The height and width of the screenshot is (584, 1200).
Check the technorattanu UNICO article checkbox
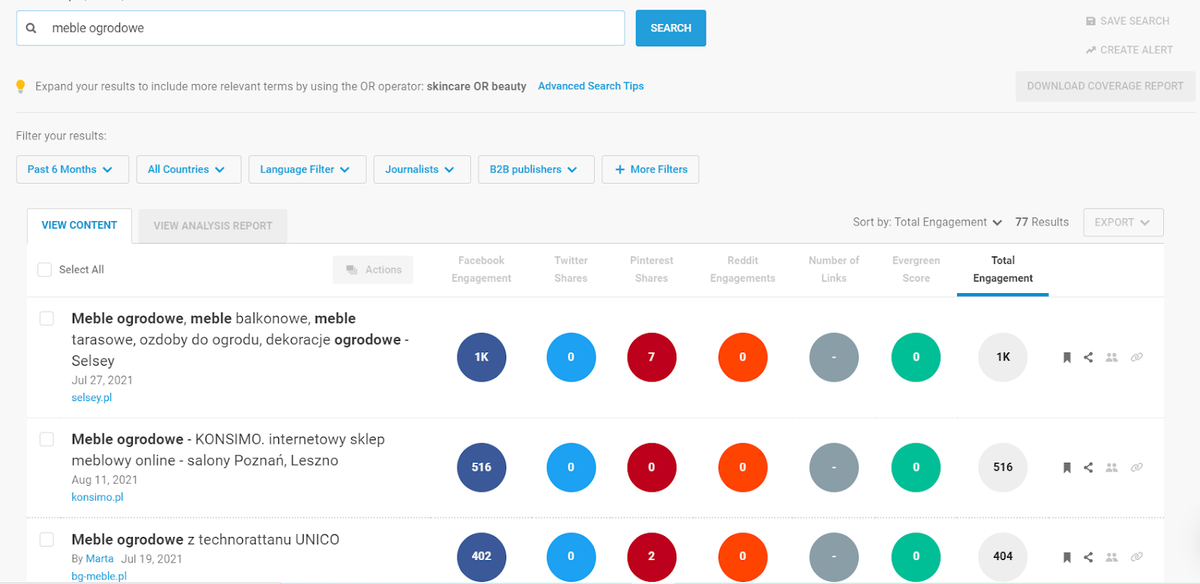46,540
